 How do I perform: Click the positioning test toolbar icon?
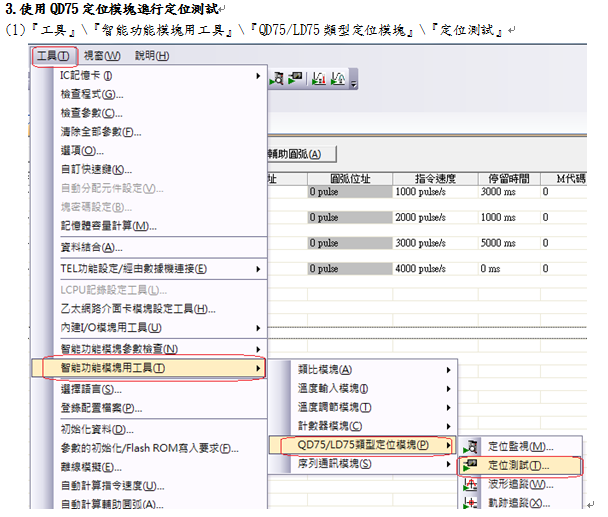pos(296,77)
